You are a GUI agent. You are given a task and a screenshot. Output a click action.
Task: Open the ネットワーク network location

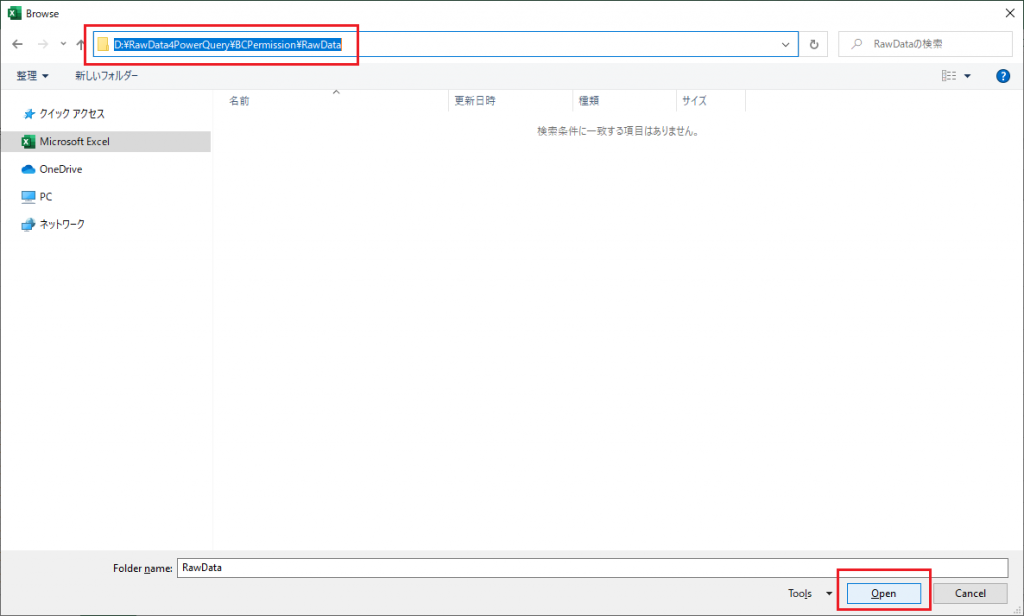61,224
